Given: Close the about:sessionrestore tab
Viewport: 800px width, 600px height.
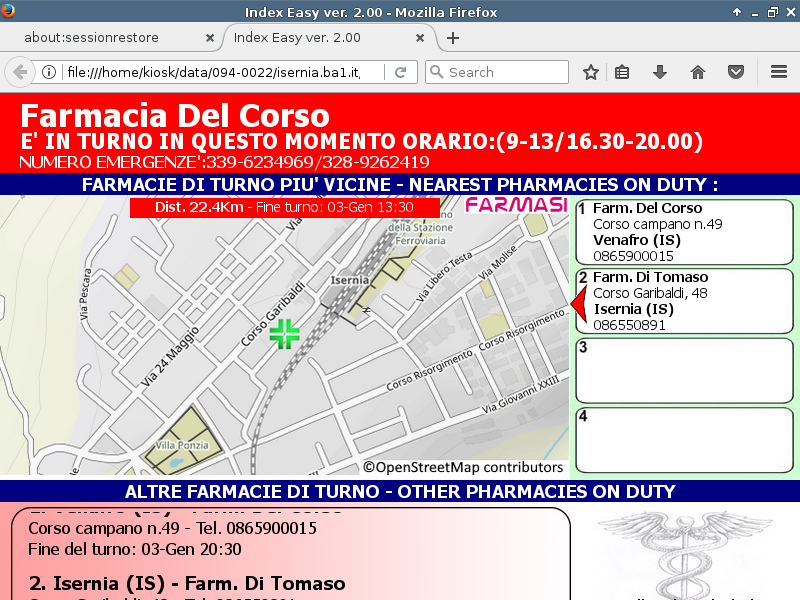Looking at the screenshot, I should point(209,38).
